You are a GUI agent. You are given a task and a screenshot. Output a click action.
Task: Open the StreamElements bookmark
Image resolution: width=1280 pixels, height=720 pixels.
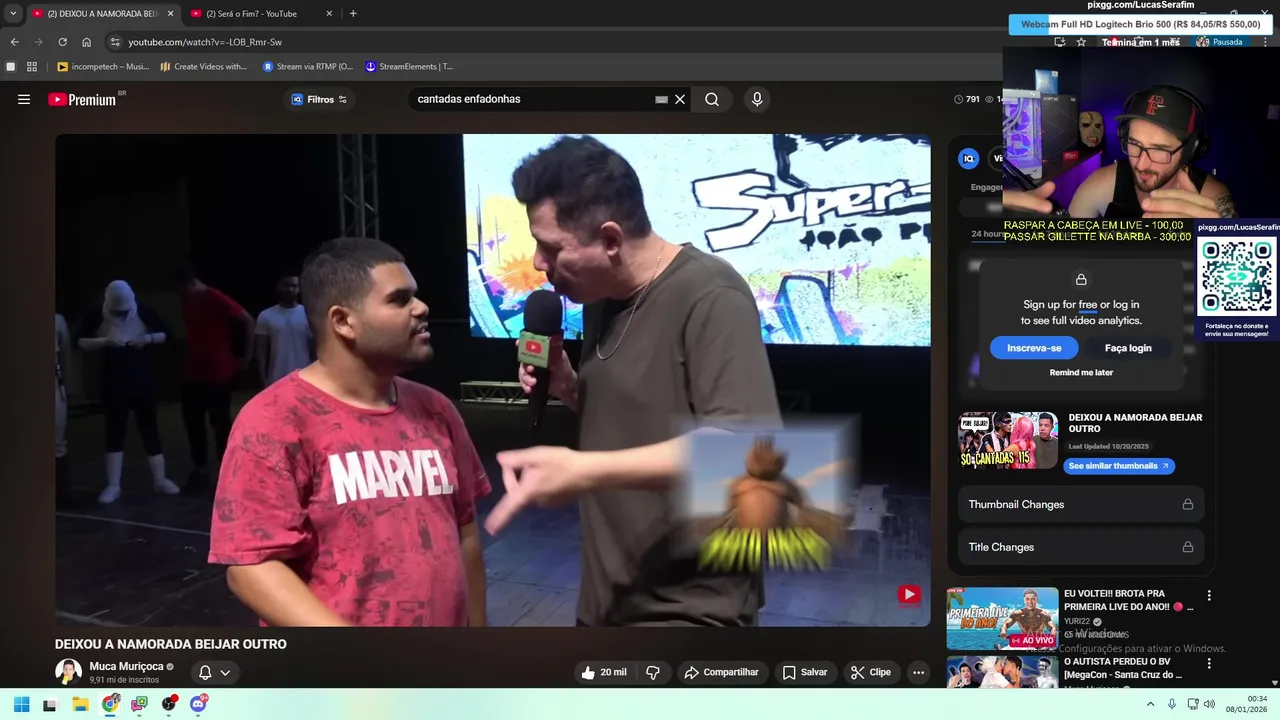coord(409,67)
